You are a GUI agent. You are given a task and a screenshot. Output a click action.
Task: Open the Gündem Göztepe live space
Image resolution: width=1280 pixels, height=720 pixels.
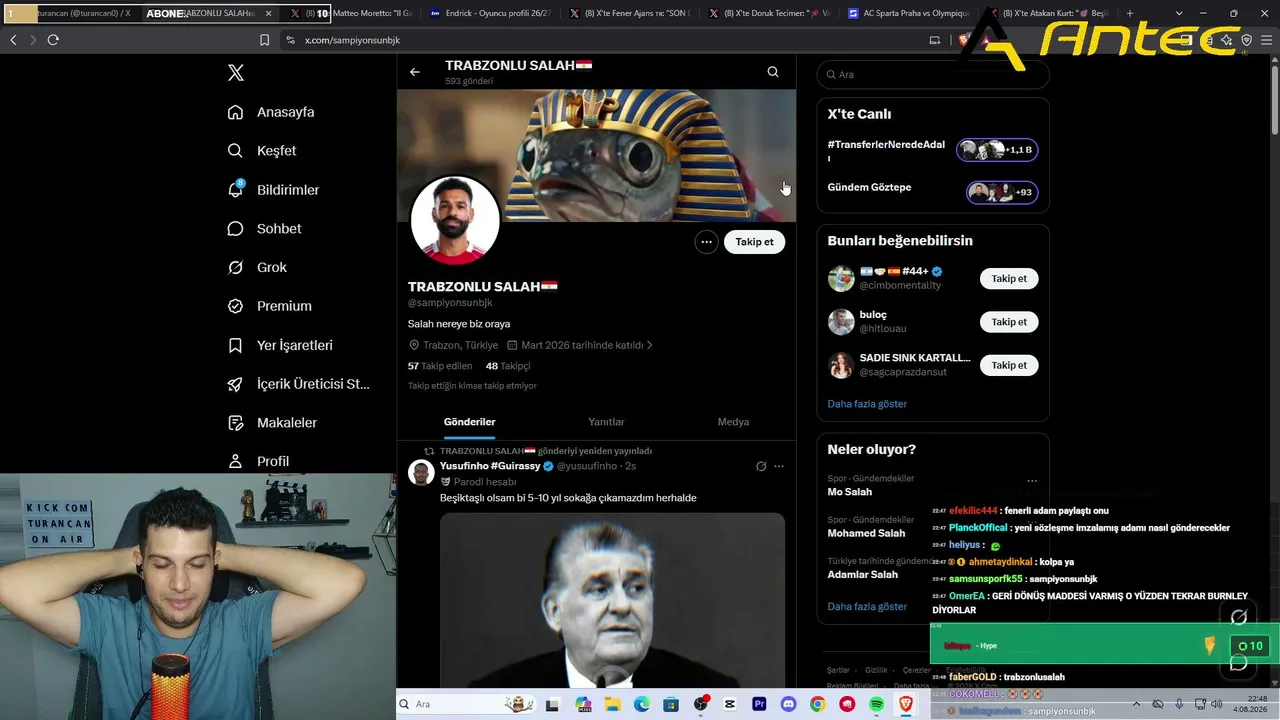tap(933, 191)
